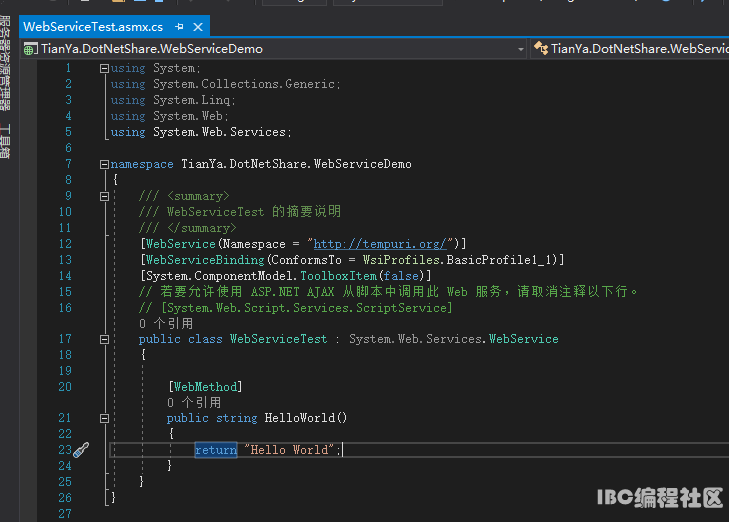Click line number 6 in gutter
This screenshot has width=729, height=522.
68,148
